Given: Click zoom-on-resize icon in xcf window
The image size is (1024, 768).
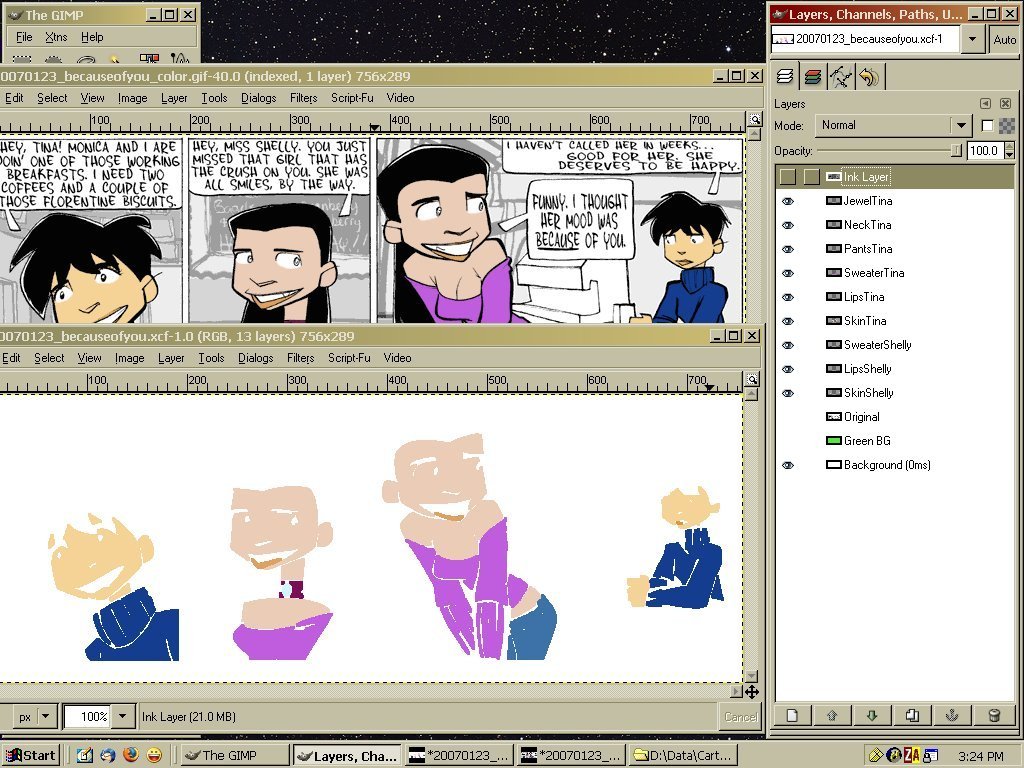Looking at the screenshot, I should tap(752, 379).
